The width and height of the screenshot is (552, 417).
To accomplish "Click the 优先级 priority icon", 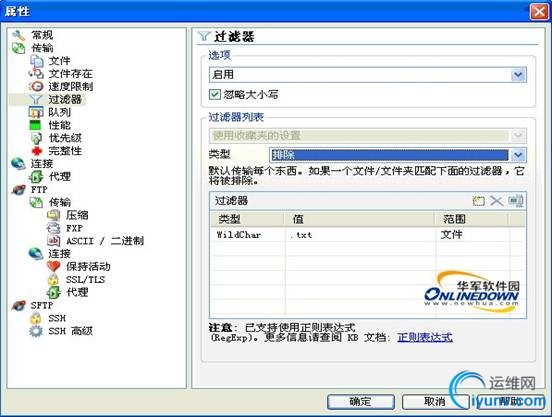I will (x=36, y=138).
